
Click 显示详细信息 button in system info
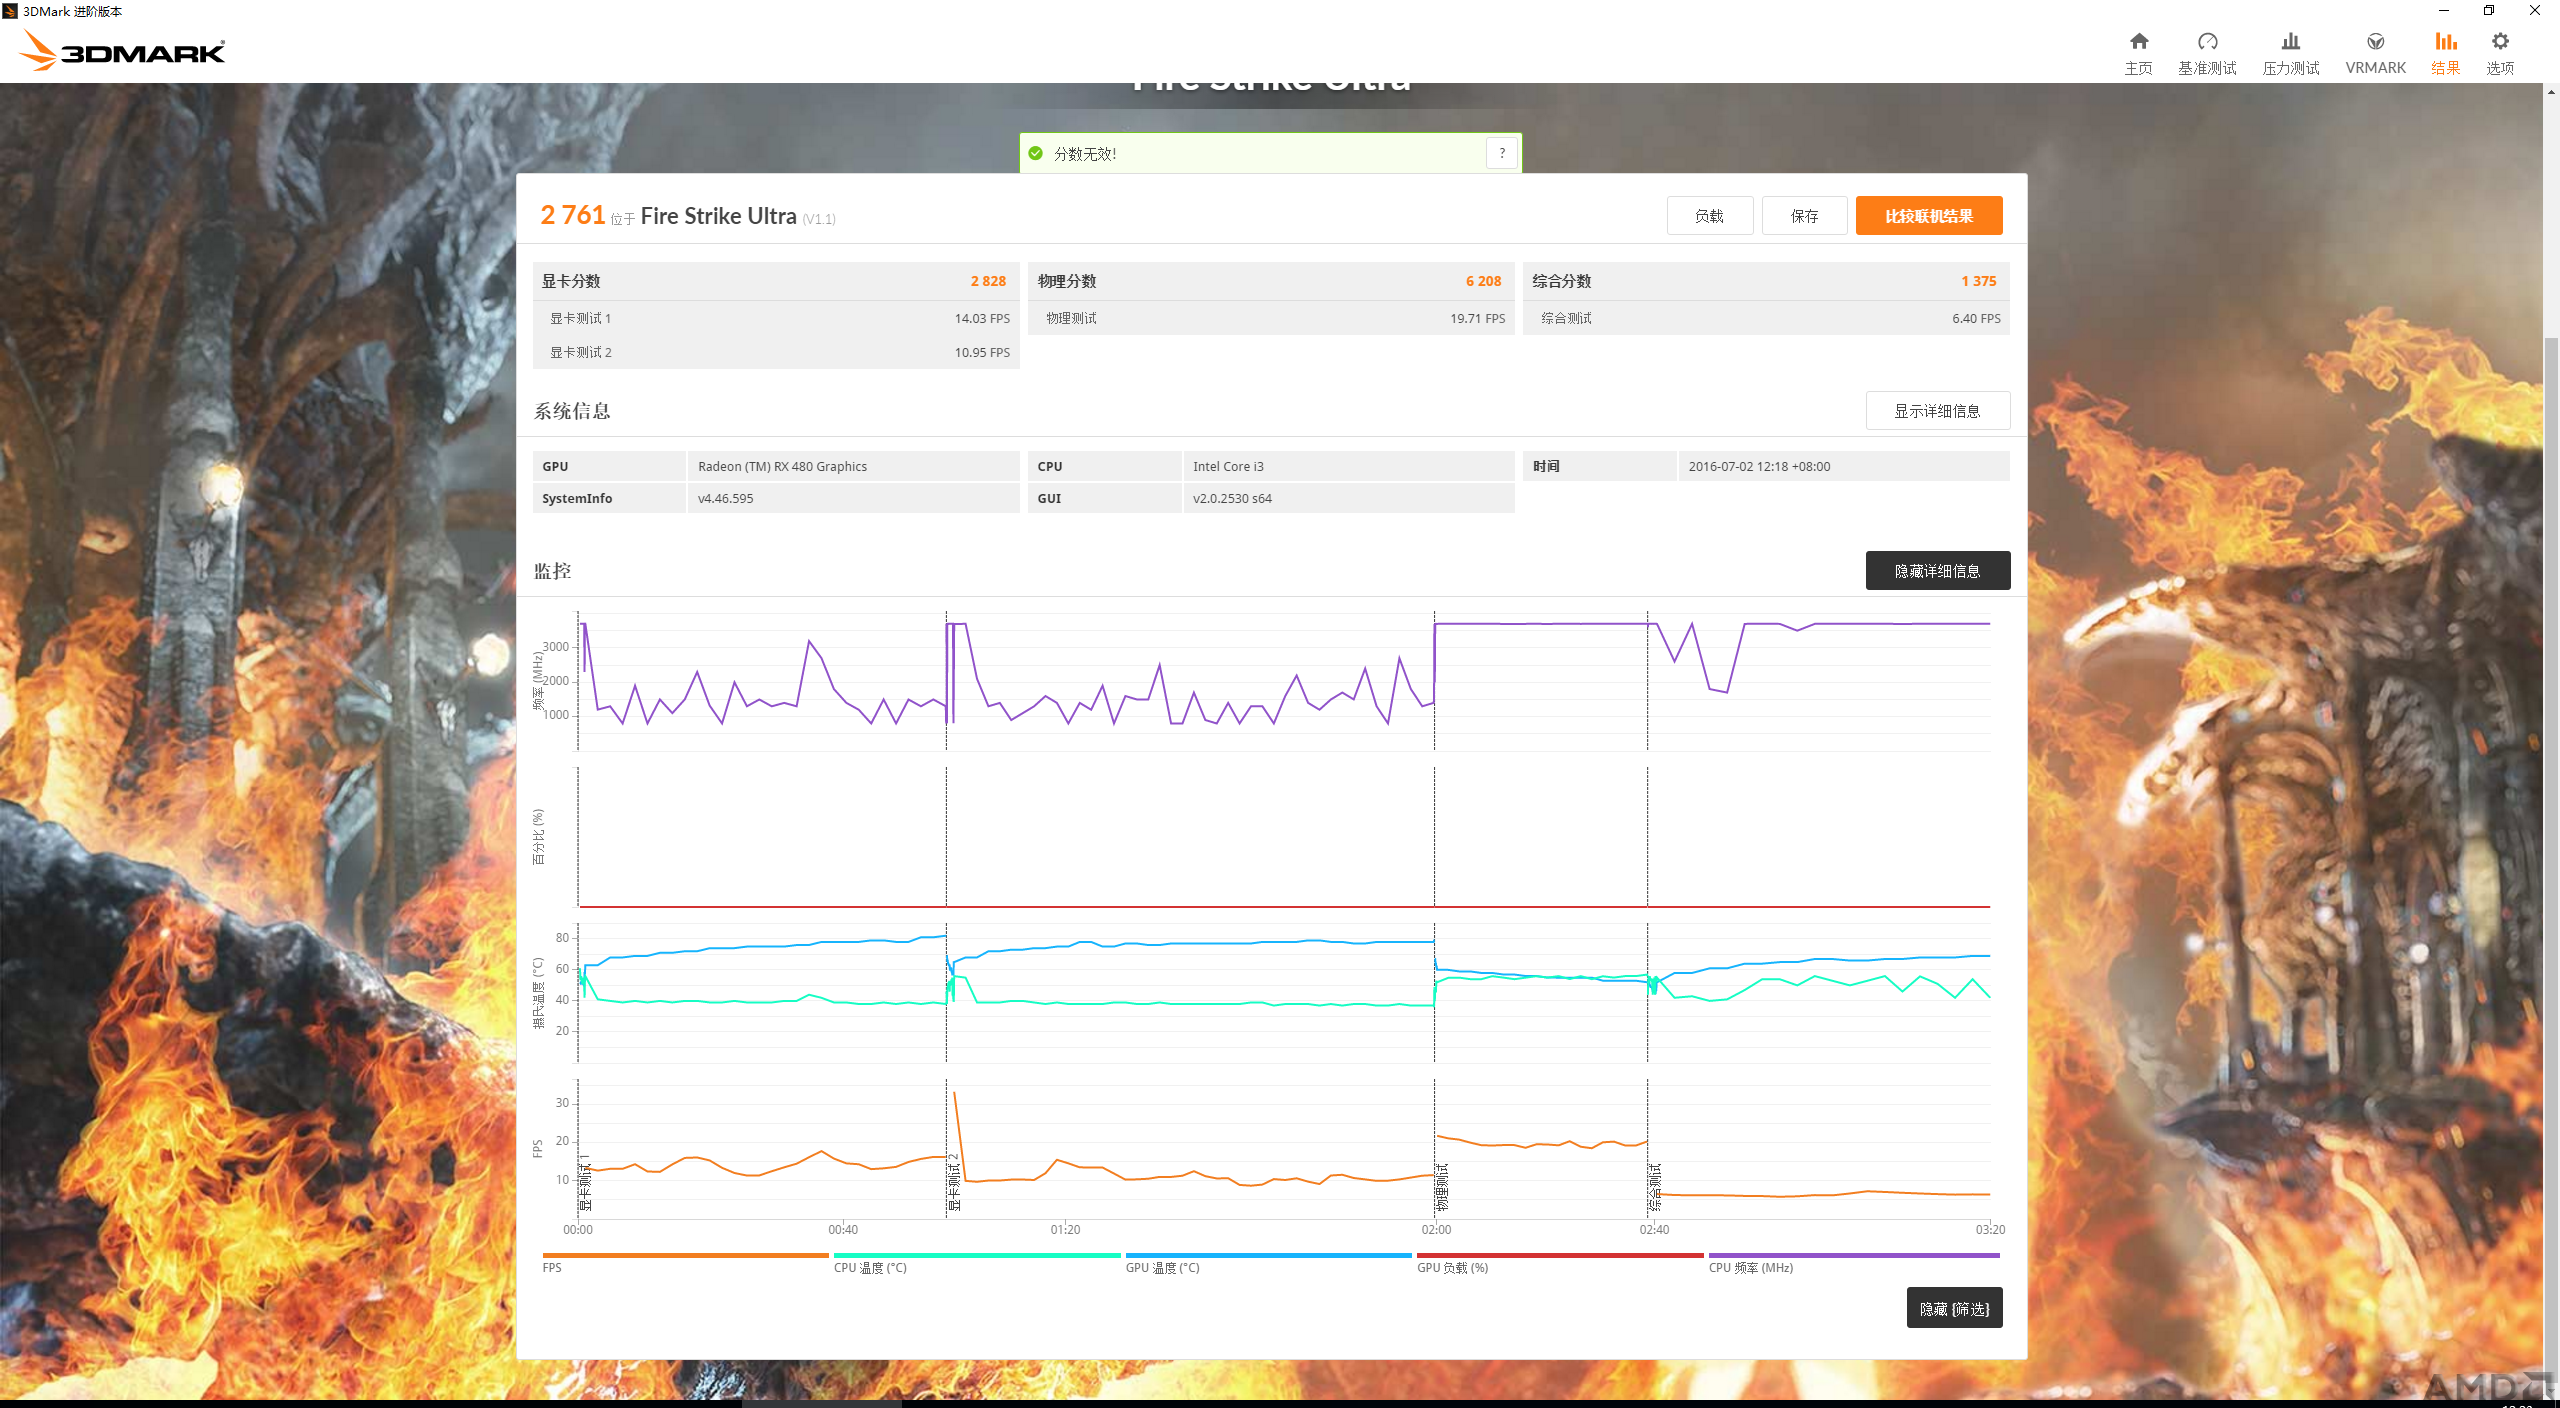[1937, 411]
